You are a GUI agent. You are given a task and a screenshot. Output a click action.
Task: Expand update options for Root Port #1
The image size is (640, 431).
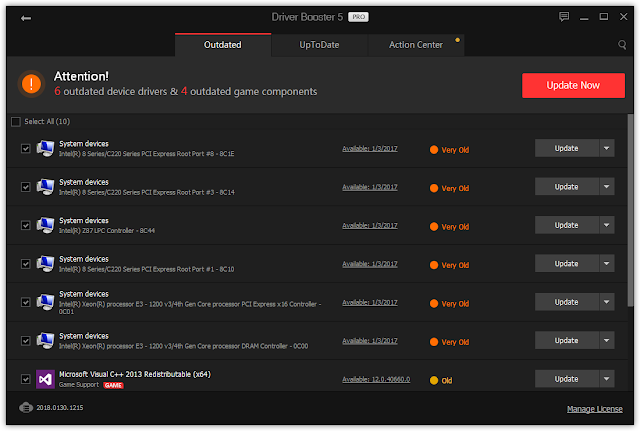tap(607, 263)
